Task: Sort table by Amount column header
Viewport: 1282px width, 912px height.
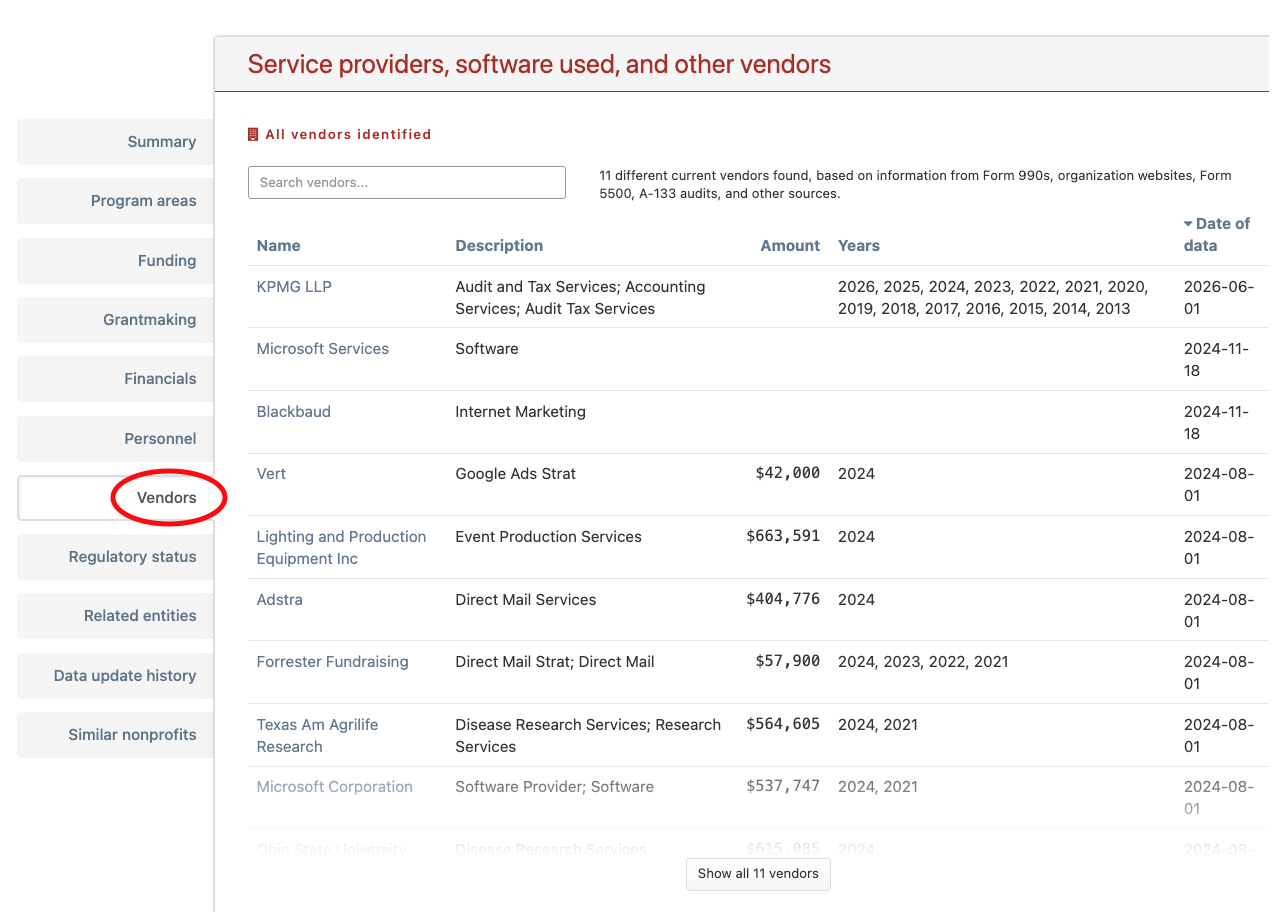Action: [x=790, y=246]
